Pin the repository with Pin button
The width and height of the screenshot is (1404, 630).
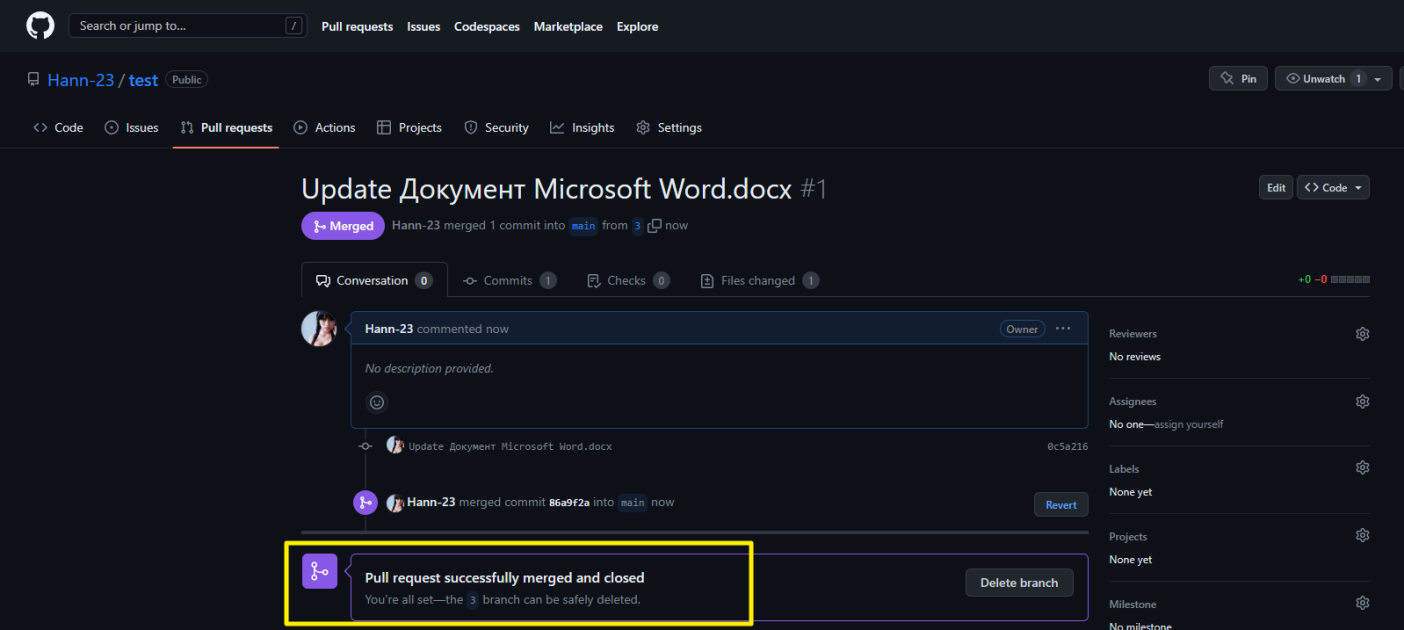pos(1238,79)
